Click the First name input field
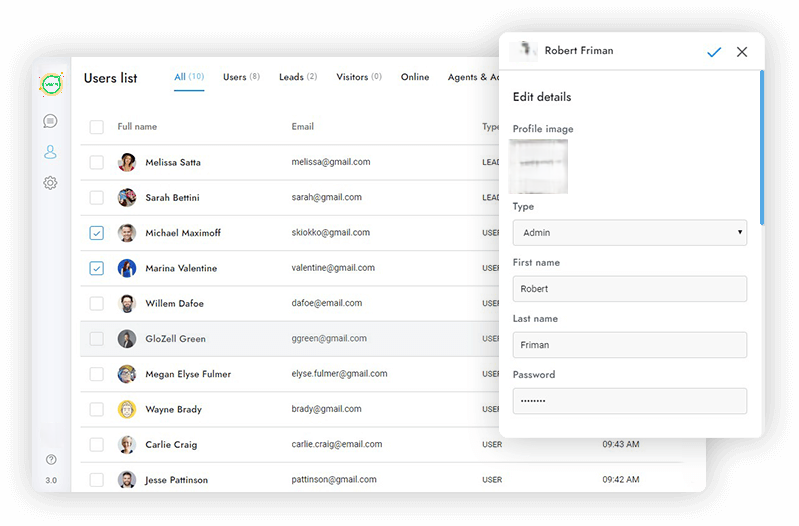799x526 pixels. tap(629, 289)
